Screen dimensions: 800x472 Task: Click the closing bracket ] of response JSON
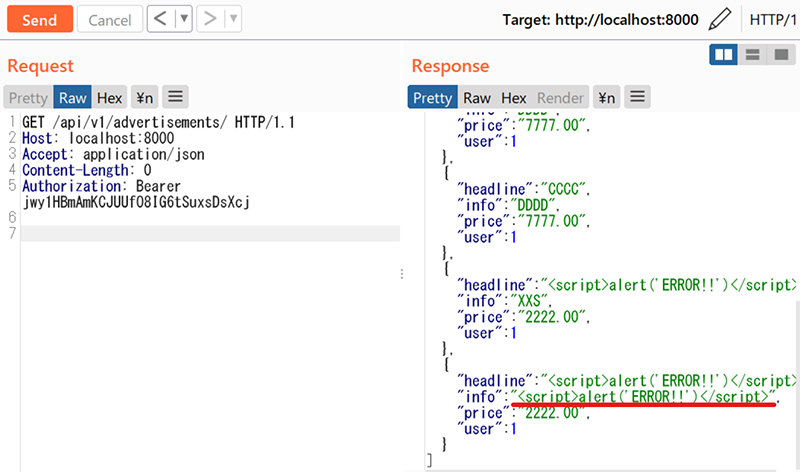pyautogui.click(x=430, y=460)
